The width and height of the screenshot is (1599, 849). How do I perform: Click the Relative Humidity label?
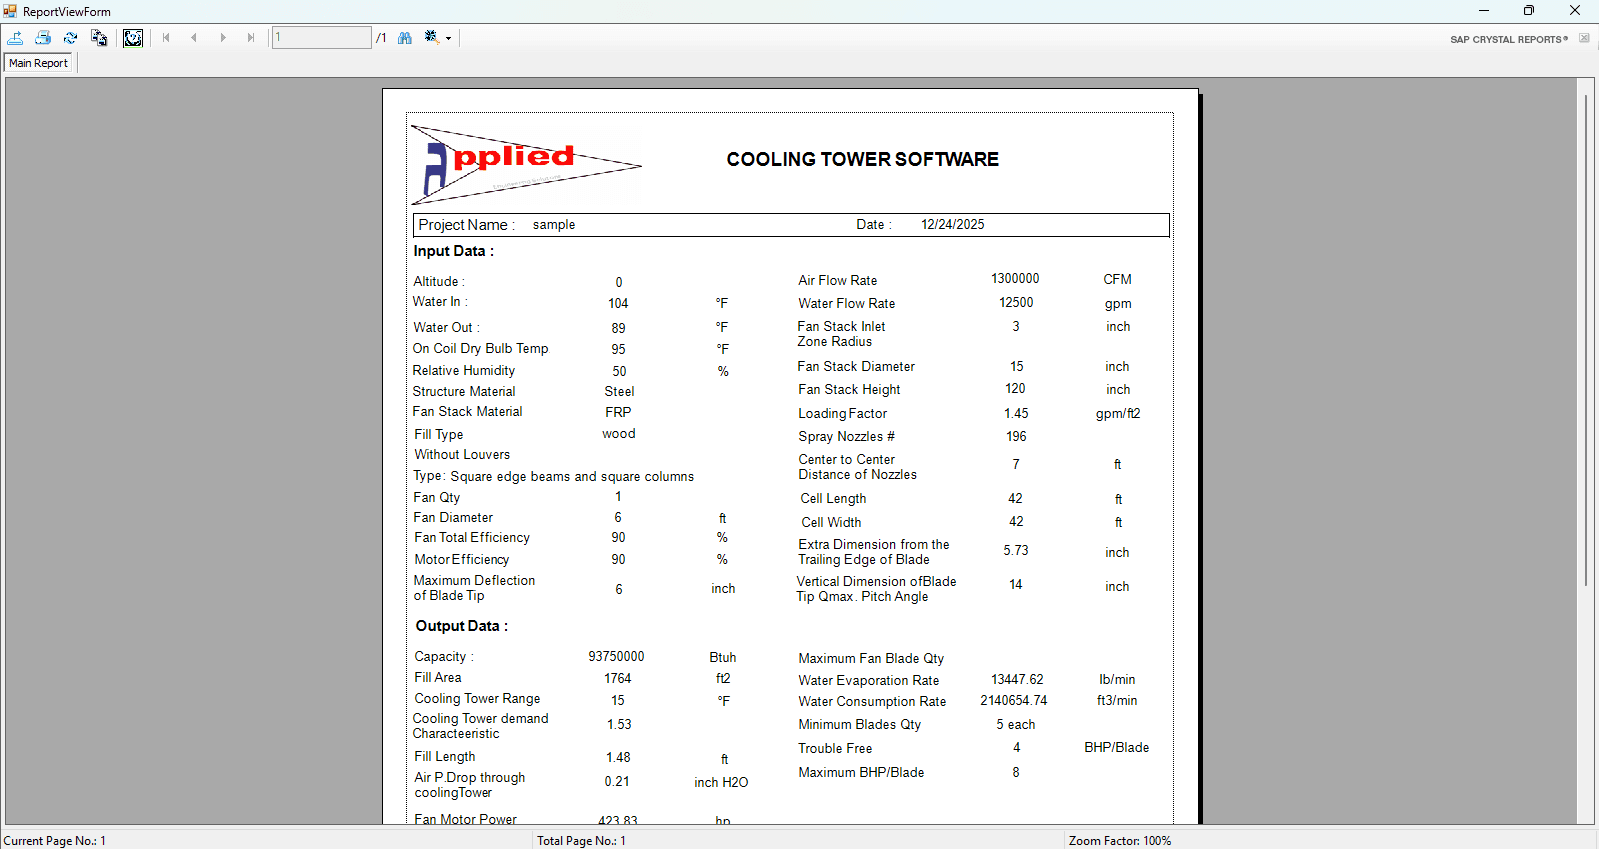point(464,371)
